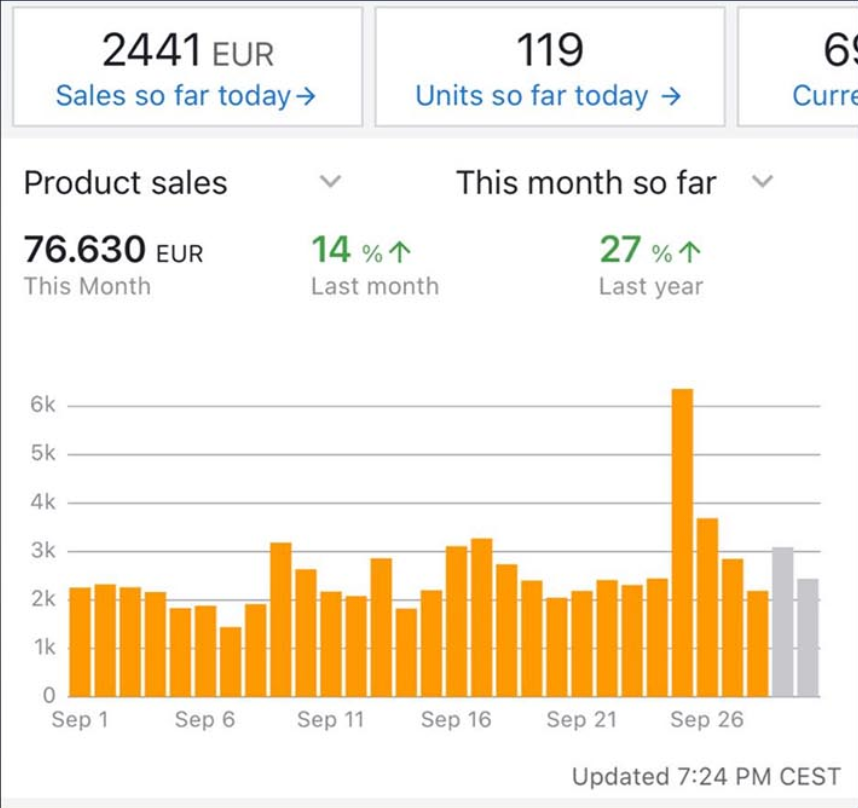Screen dimensions: 858x808
Task: Click the green up arrow beside 14%
Action: [402, 253]
